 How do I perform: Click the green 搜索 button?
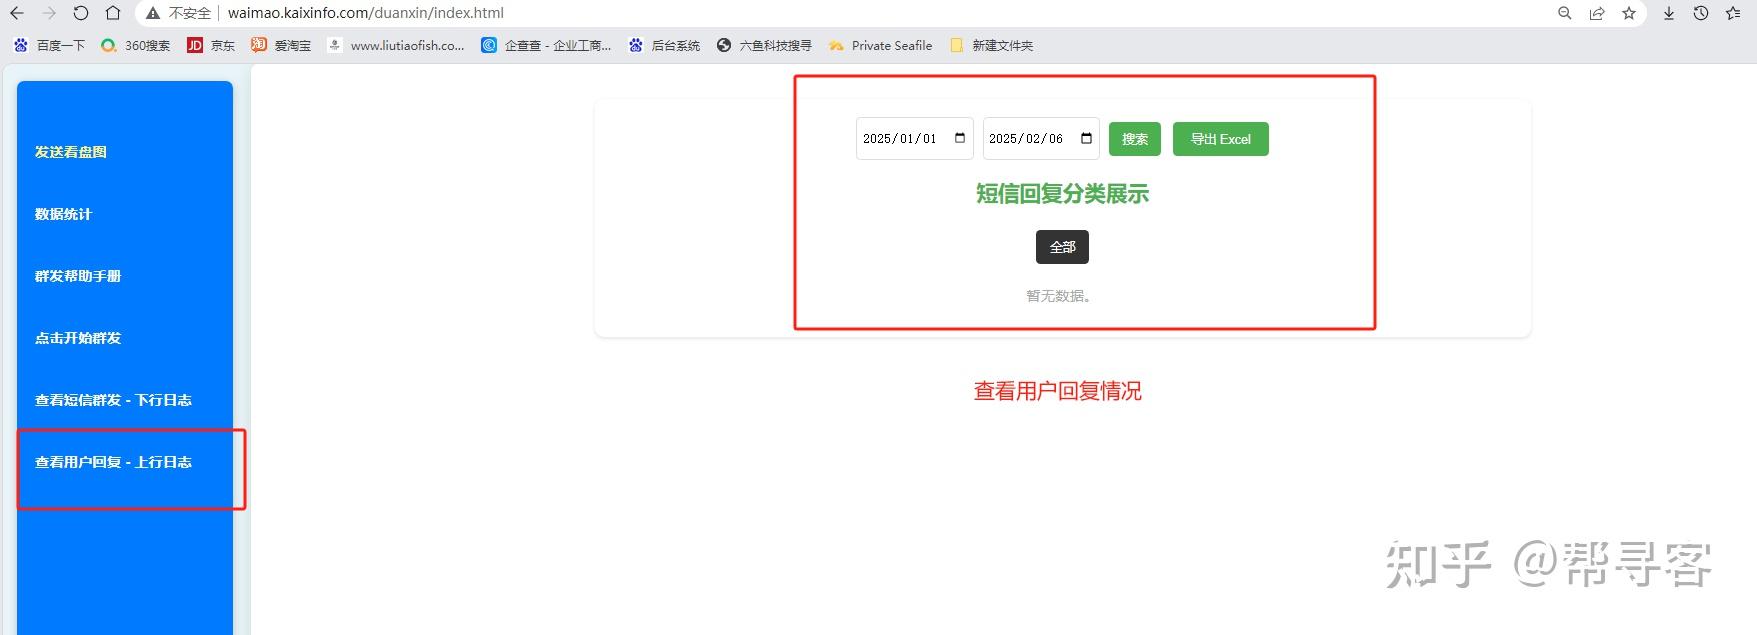pyautogui.click(x=1135, y=139)
